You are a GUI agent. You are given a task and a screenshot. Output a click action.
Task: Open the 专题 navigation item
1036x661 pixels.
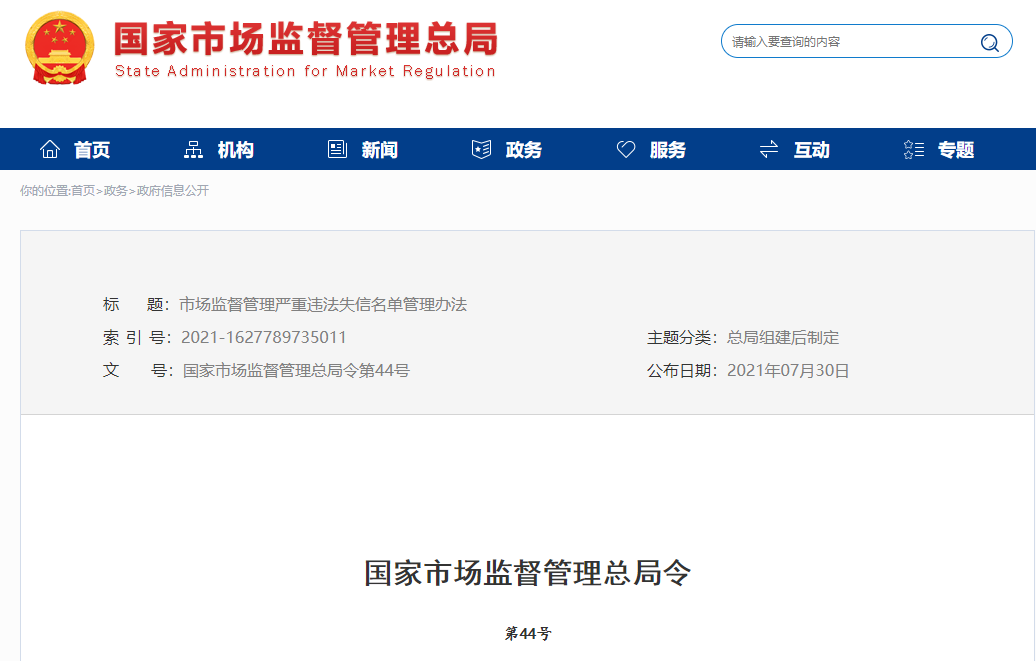click(956, 150)
